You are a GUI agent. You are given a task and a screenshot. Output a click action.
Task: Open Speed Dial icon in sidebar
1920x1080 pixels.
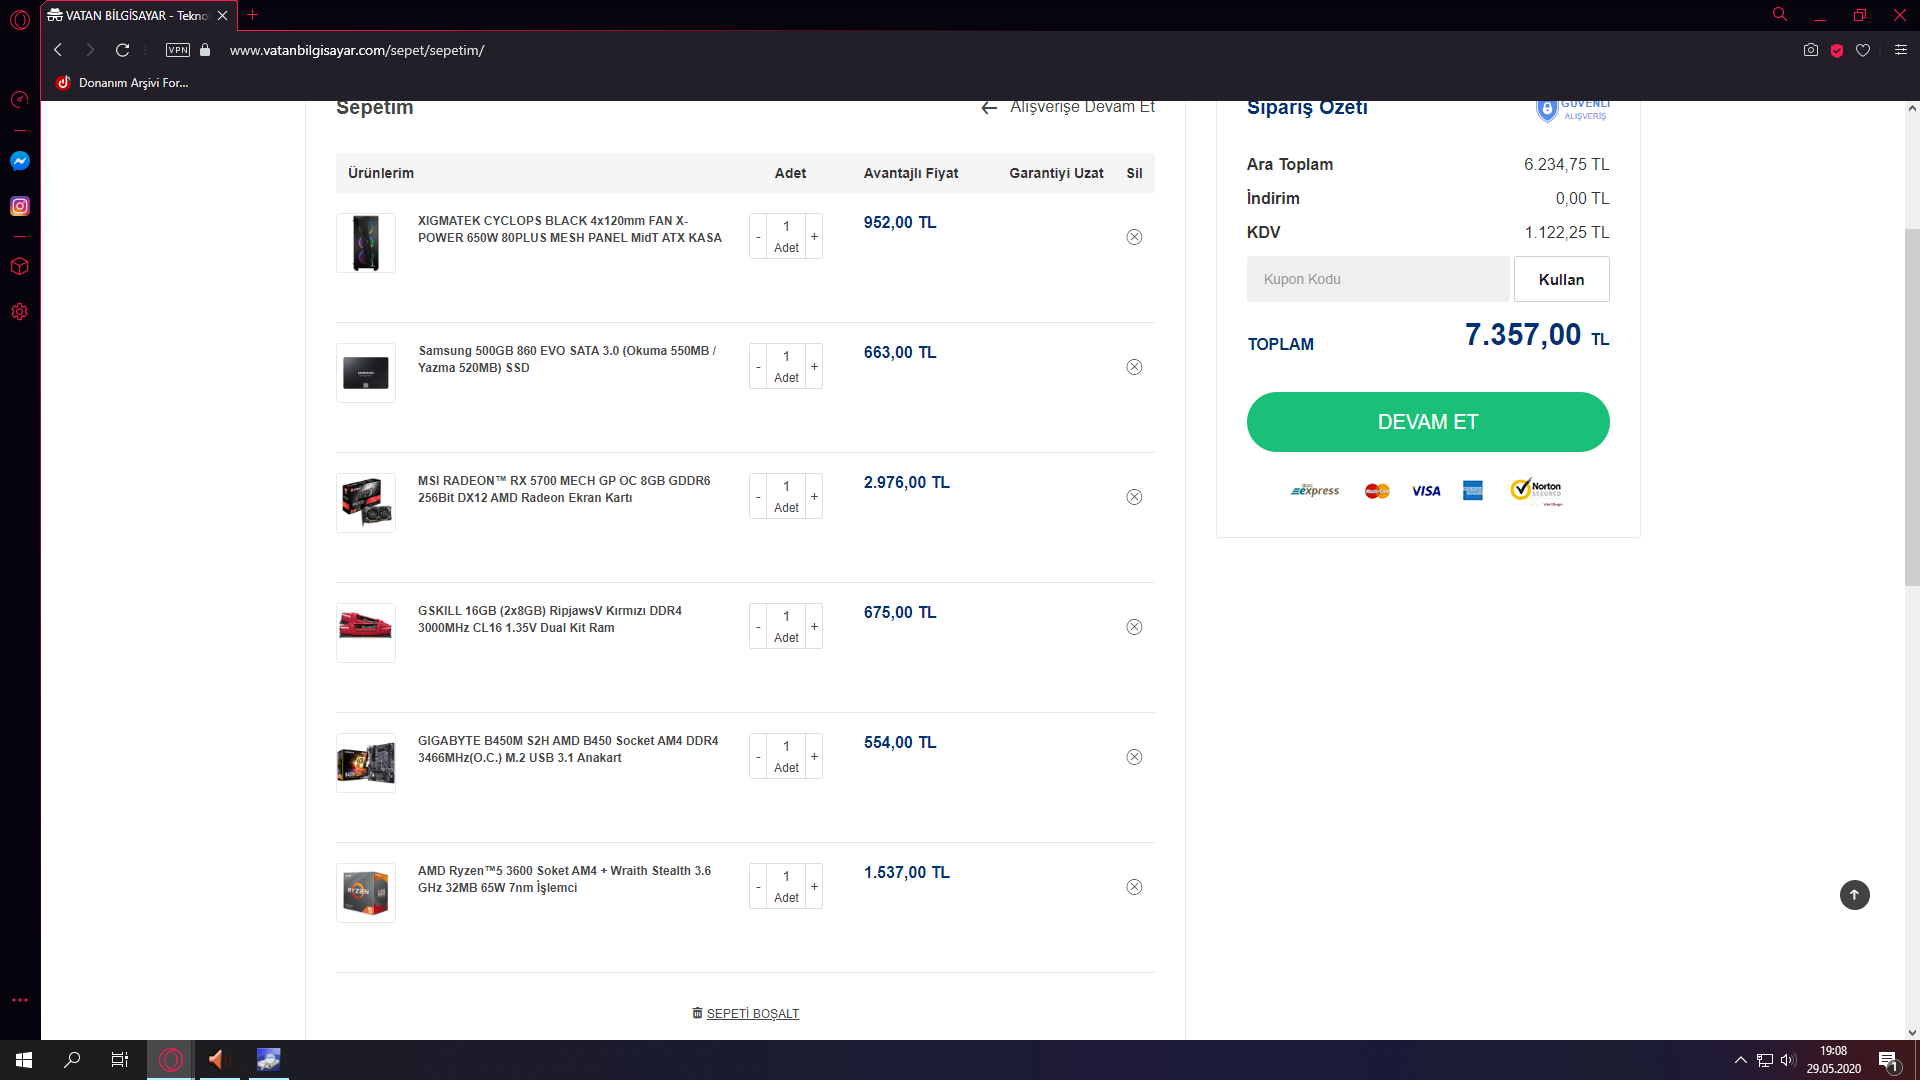pos(20,99)
